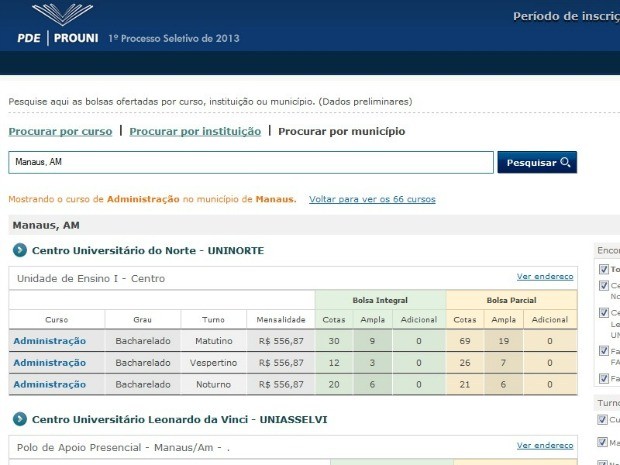Click Bolsa Parcial Cotas value 69
This screenshot has width=620, height=465.
[x=465, y=341]
